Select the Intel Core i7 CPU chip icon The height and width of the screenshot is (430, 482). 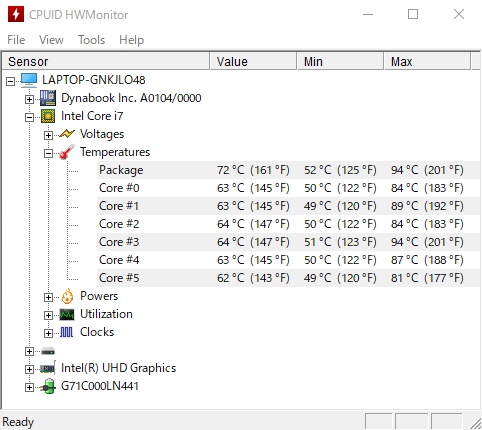48,116
